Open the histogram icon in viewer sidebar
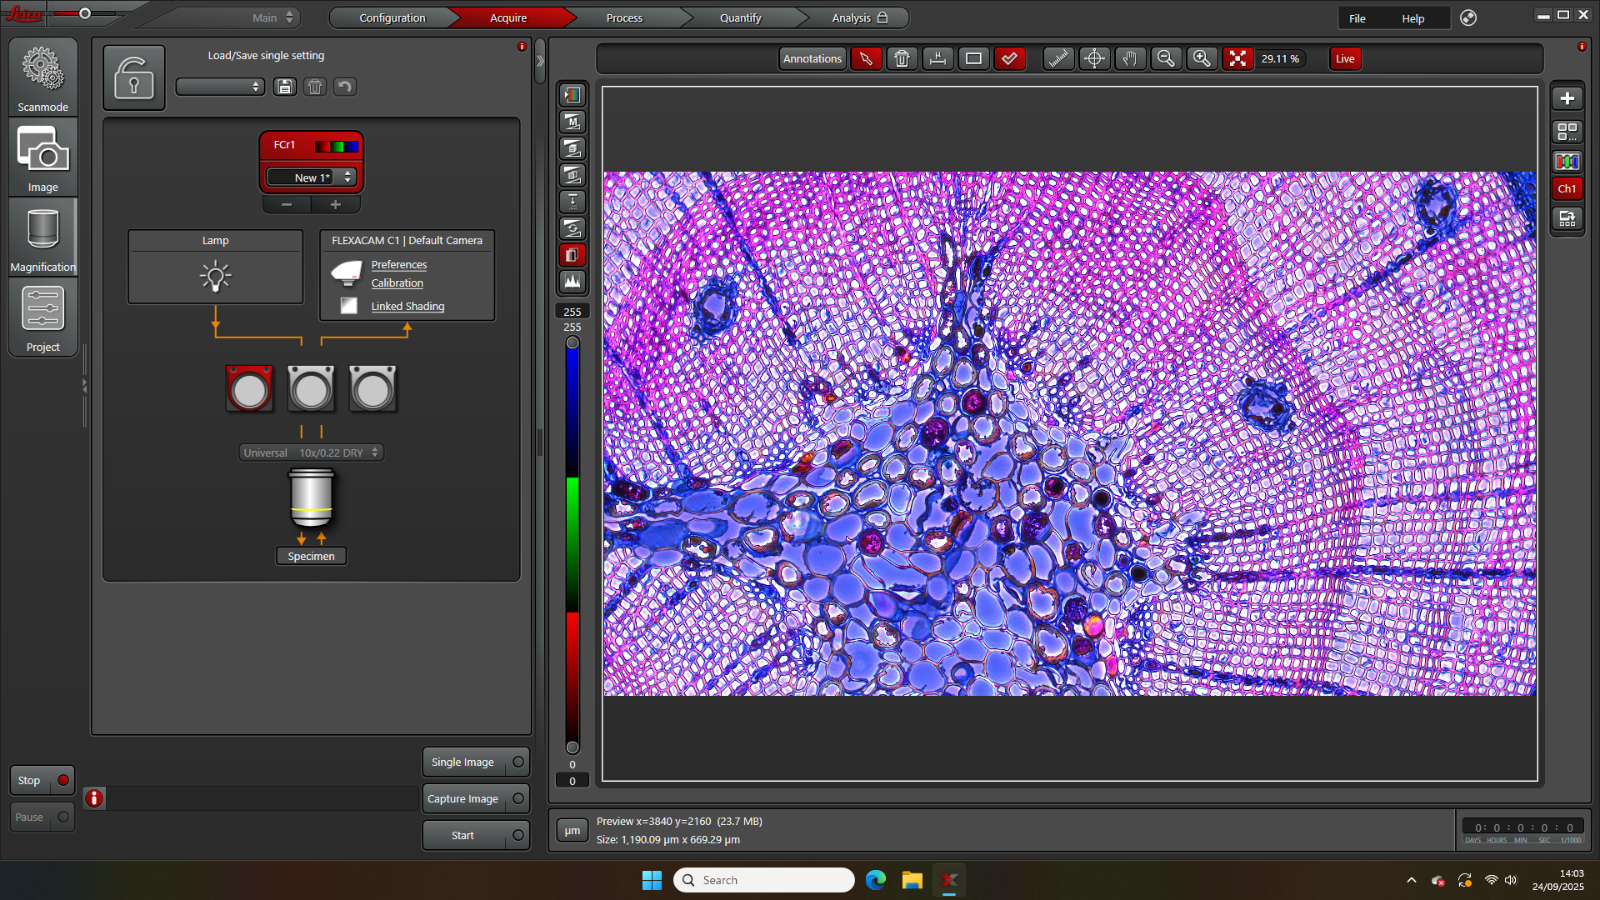Screen dimensions: 1600x900 click(572, 282)
